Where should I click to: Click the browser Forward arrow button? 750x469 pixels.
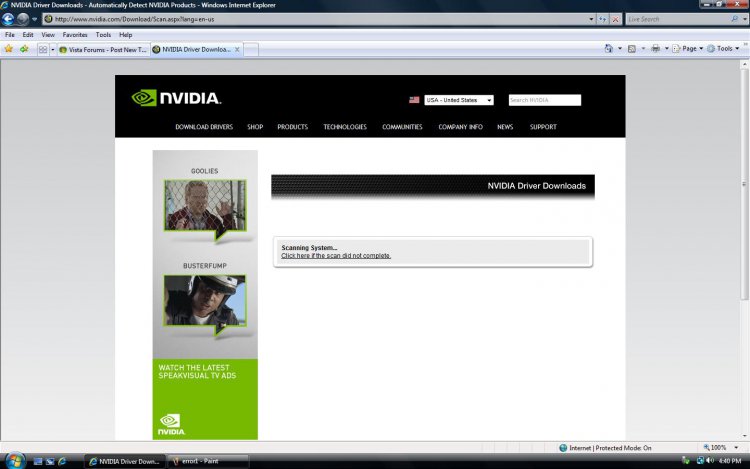[22, 19]
